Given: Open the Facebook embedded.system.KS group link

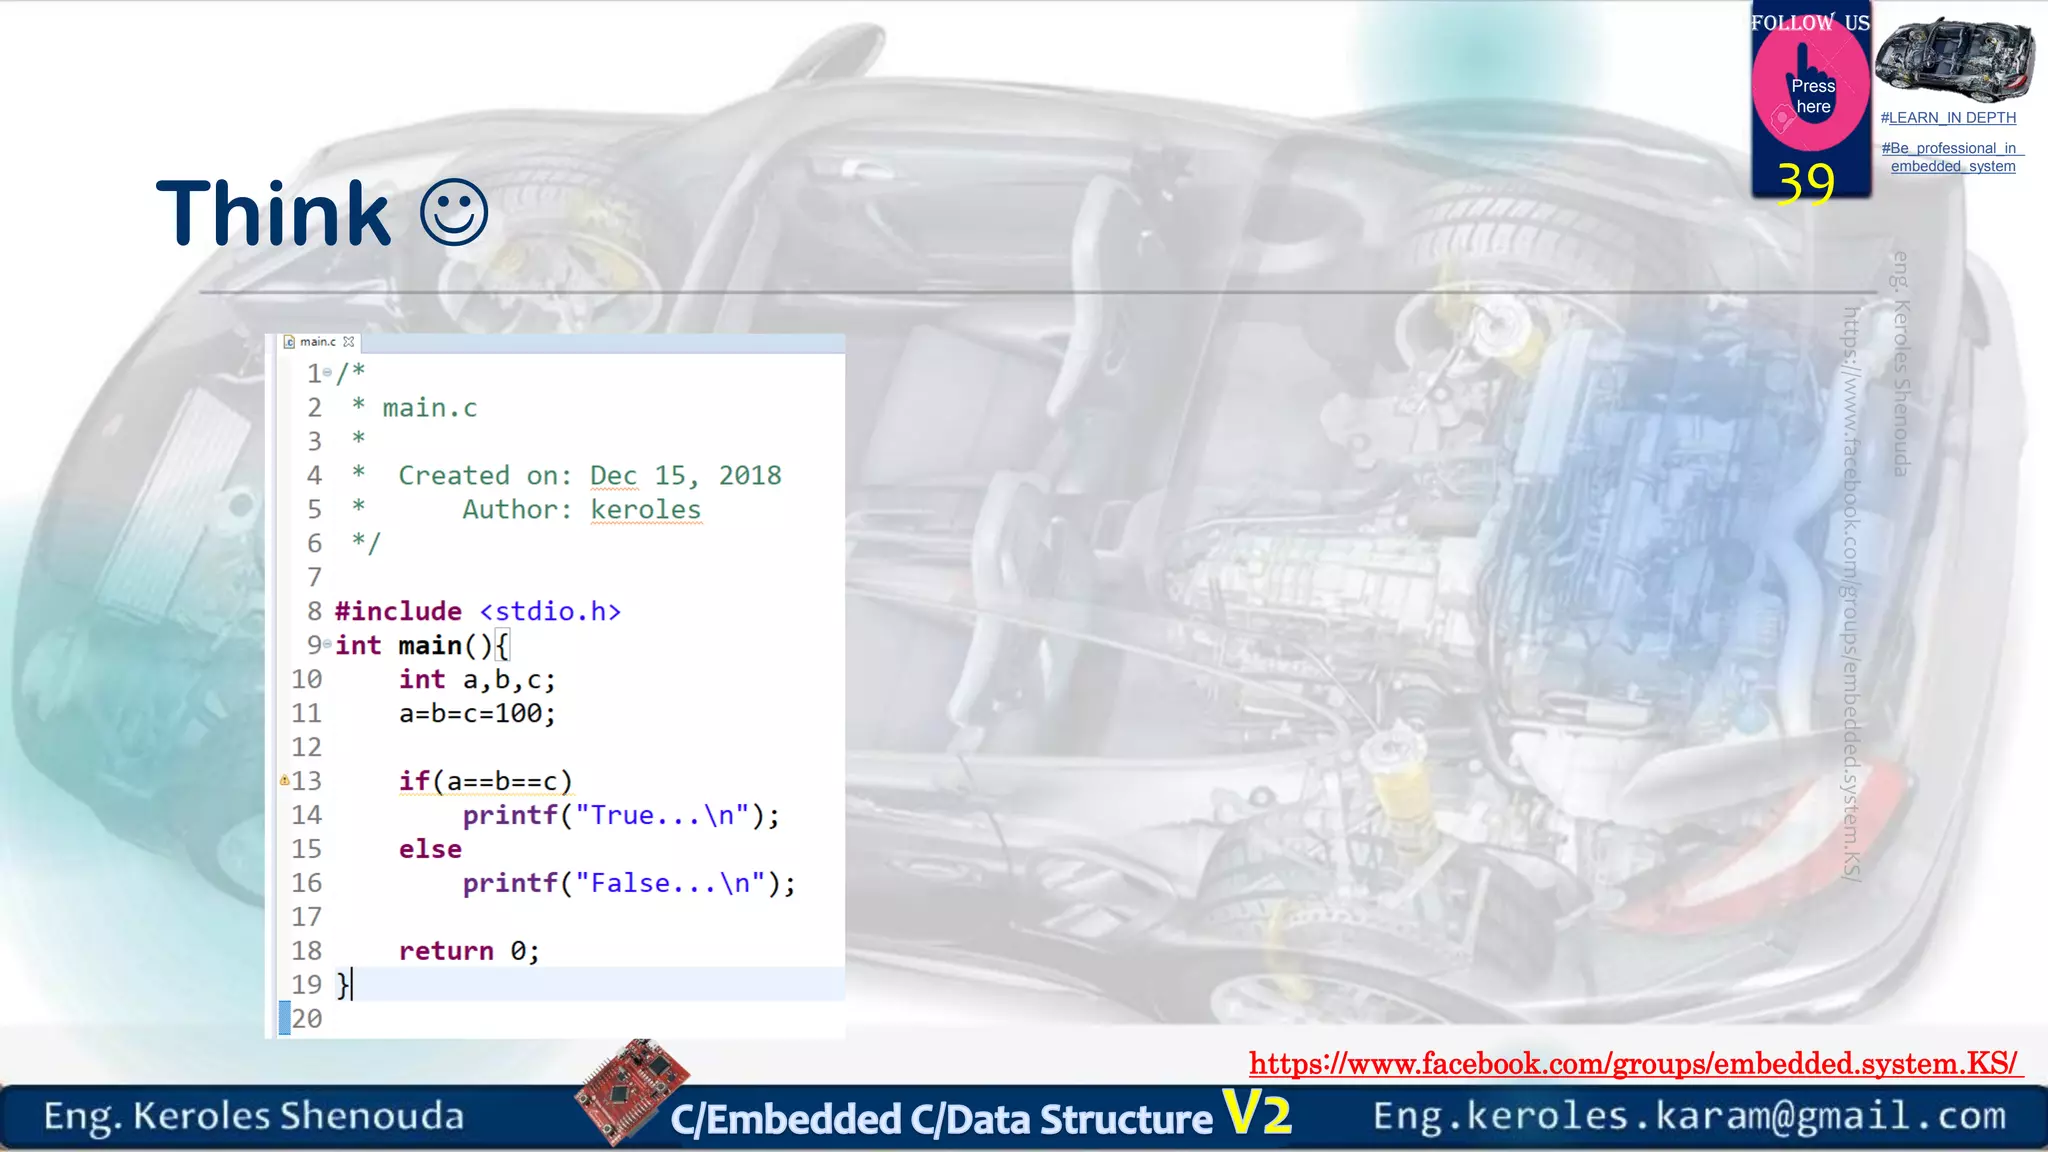Looking at the screenshot, I should pyautogui.click(x=1634, y=1063).
